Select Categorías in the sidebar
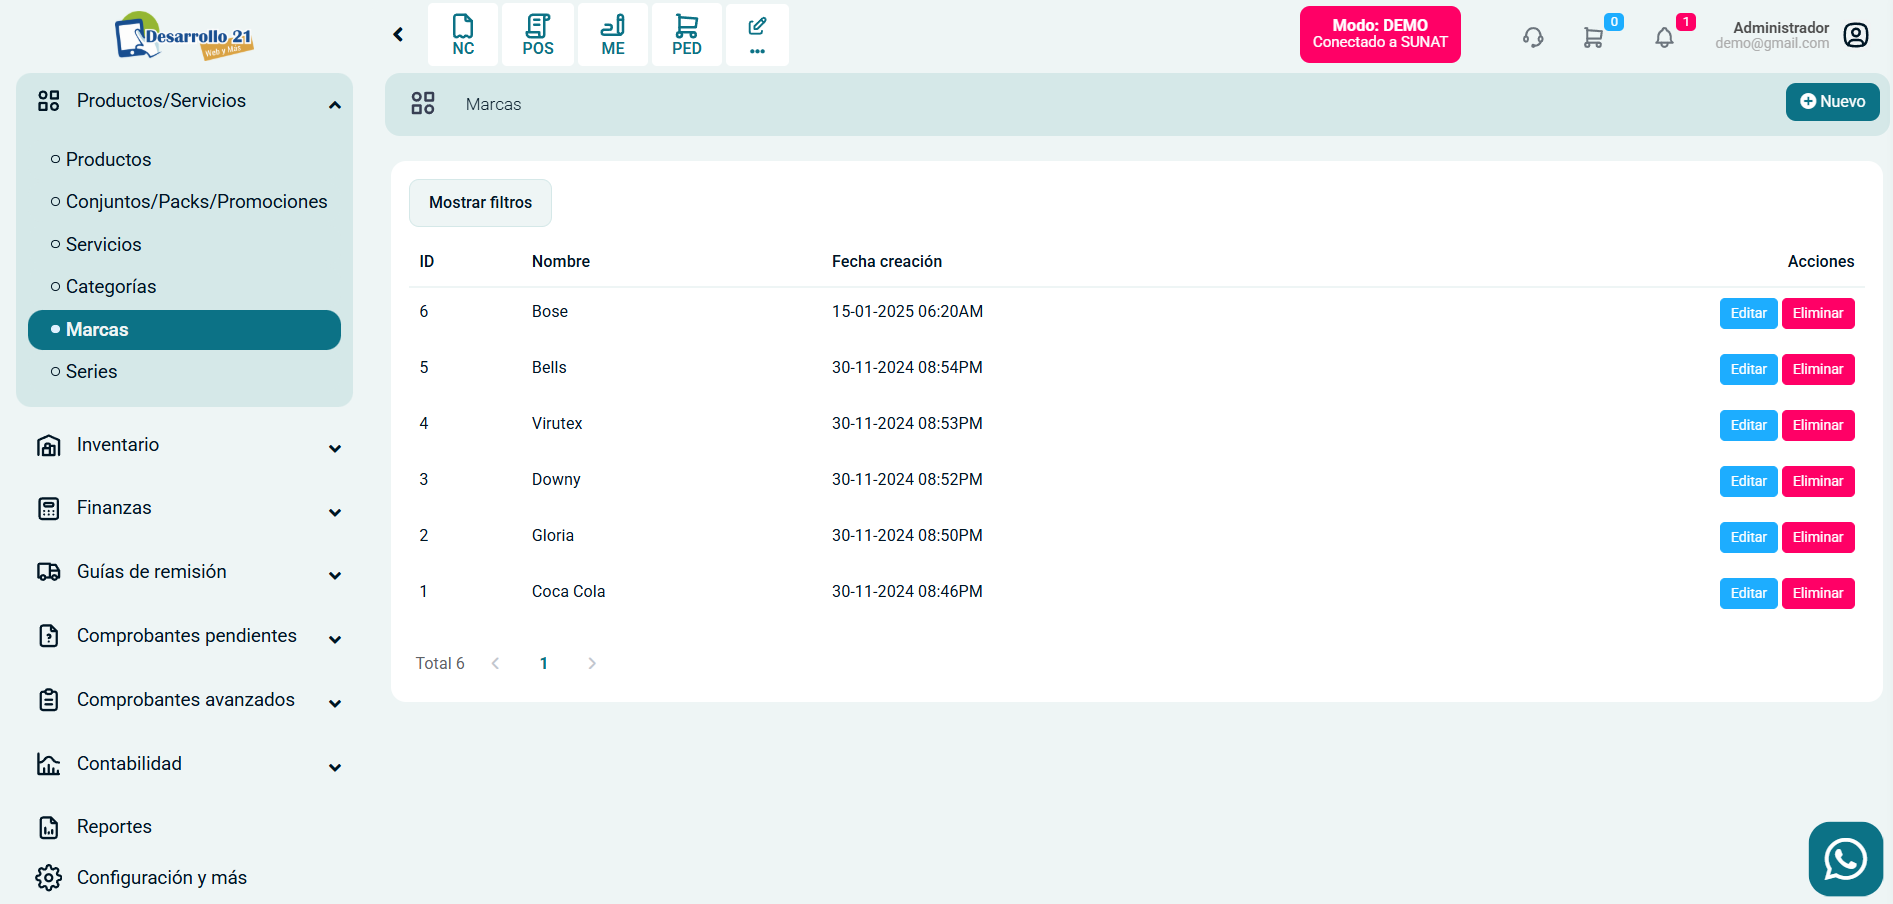This screenshot has height=904, width=1893. click(111, 287)
